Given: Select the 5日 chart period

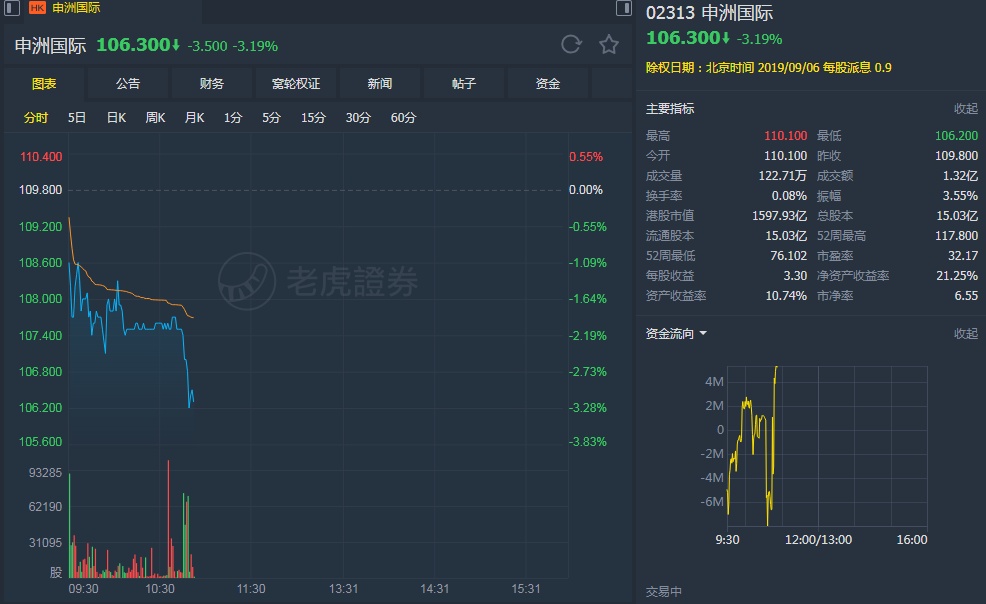Looking at the screenshot, I should coord(77,118).
